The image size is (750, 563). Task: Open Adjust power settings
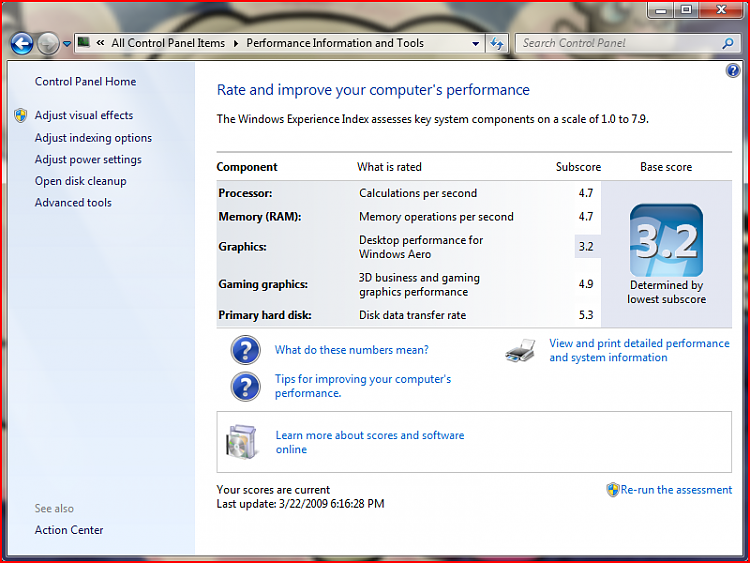coord(88,159)
